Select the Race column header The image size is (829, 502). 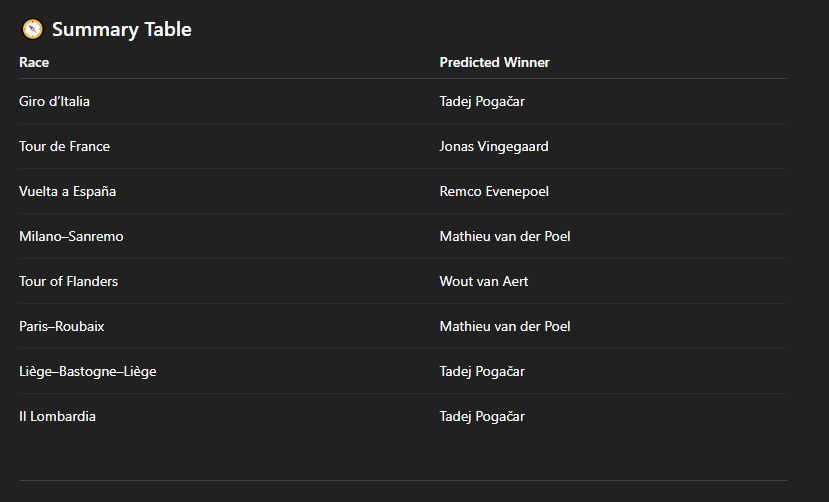pos(34,62)
